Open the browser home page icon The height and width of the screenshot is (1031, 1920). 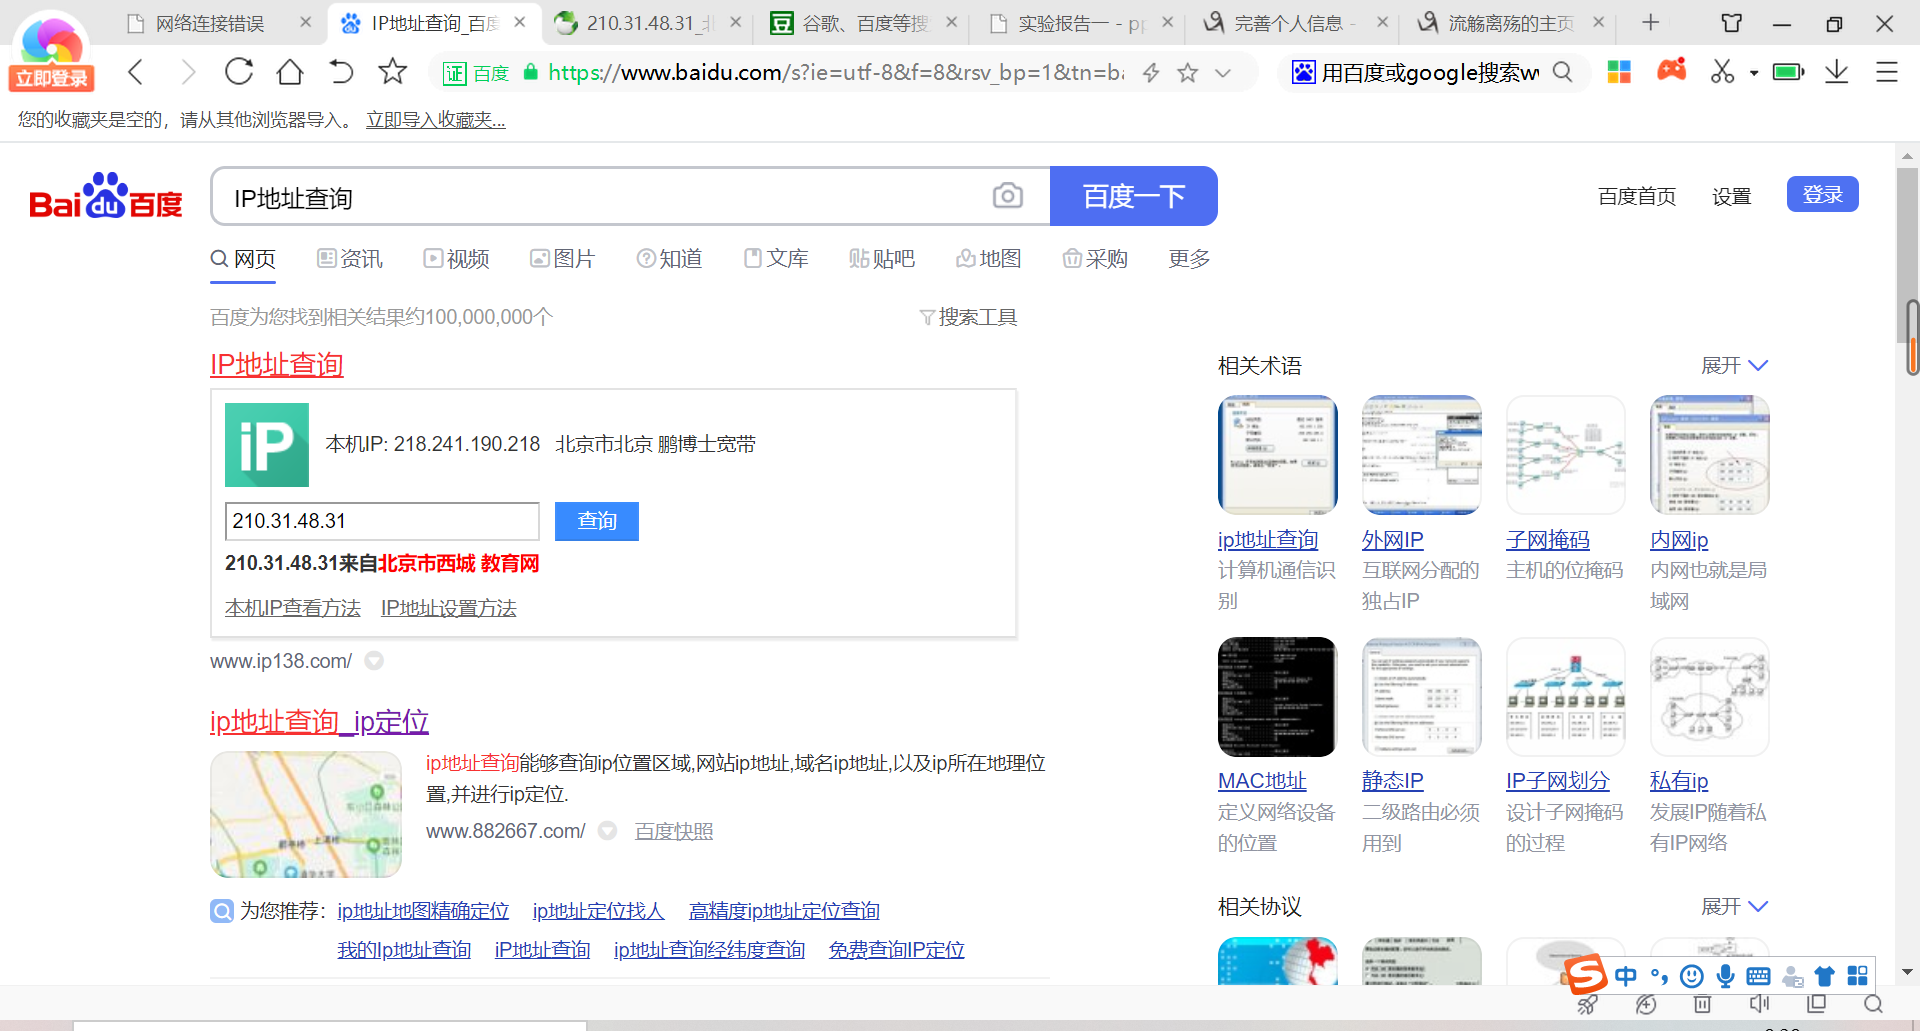coord(290,72)
